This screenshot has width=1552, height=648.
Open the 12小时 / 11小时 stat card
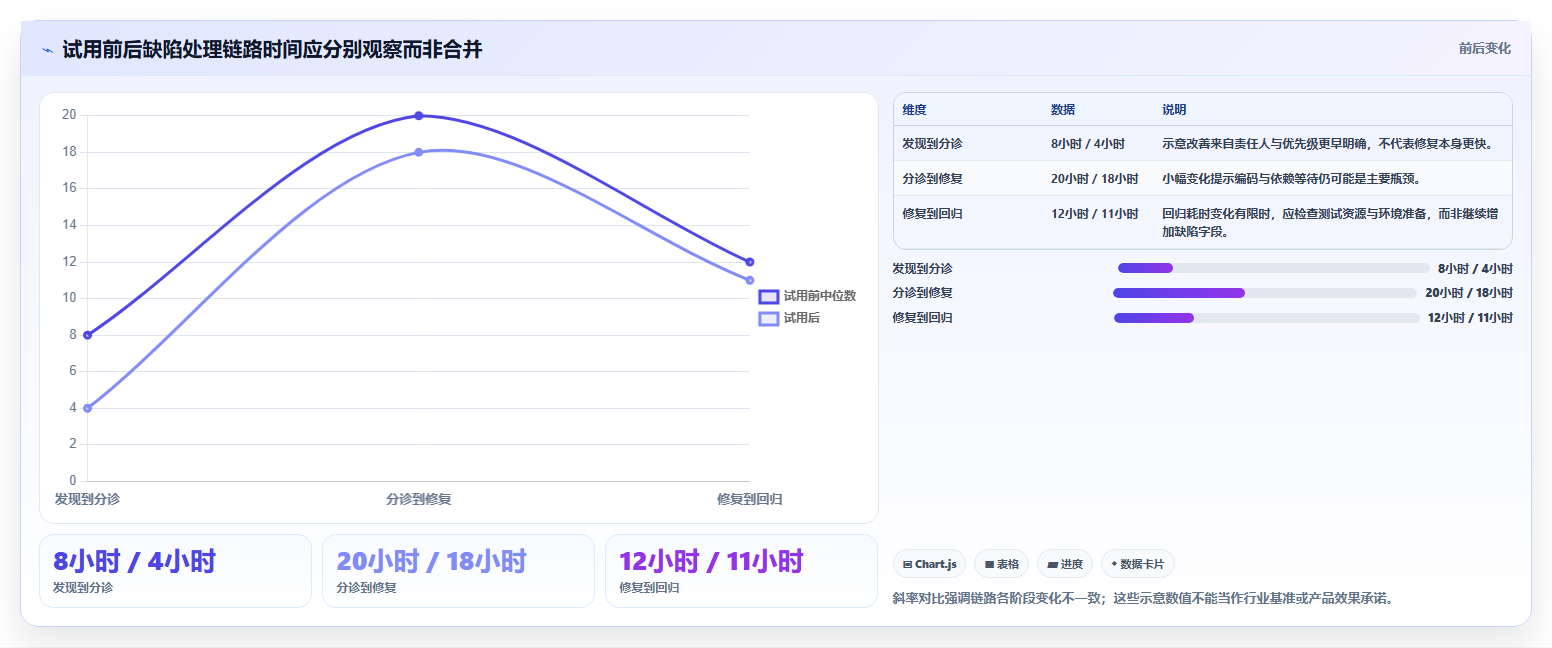coord(742,571)
